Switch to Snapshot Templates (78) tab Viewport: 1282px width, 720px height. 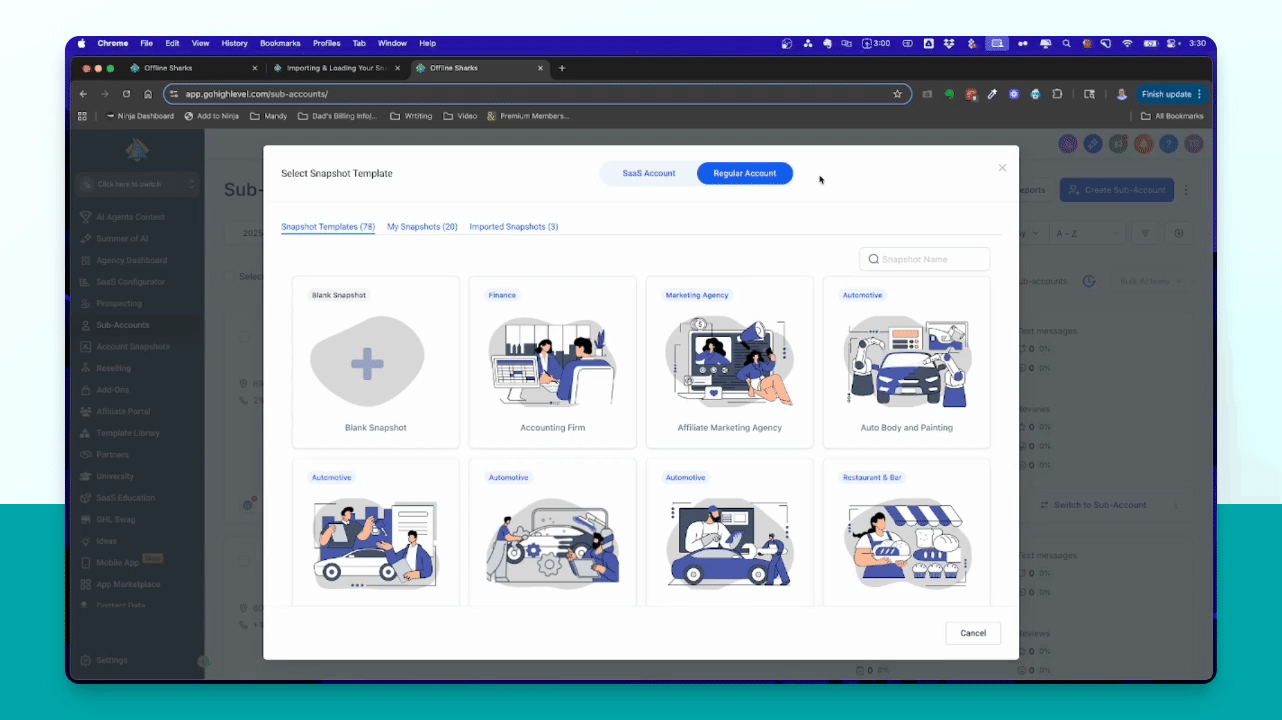point(327,227)
